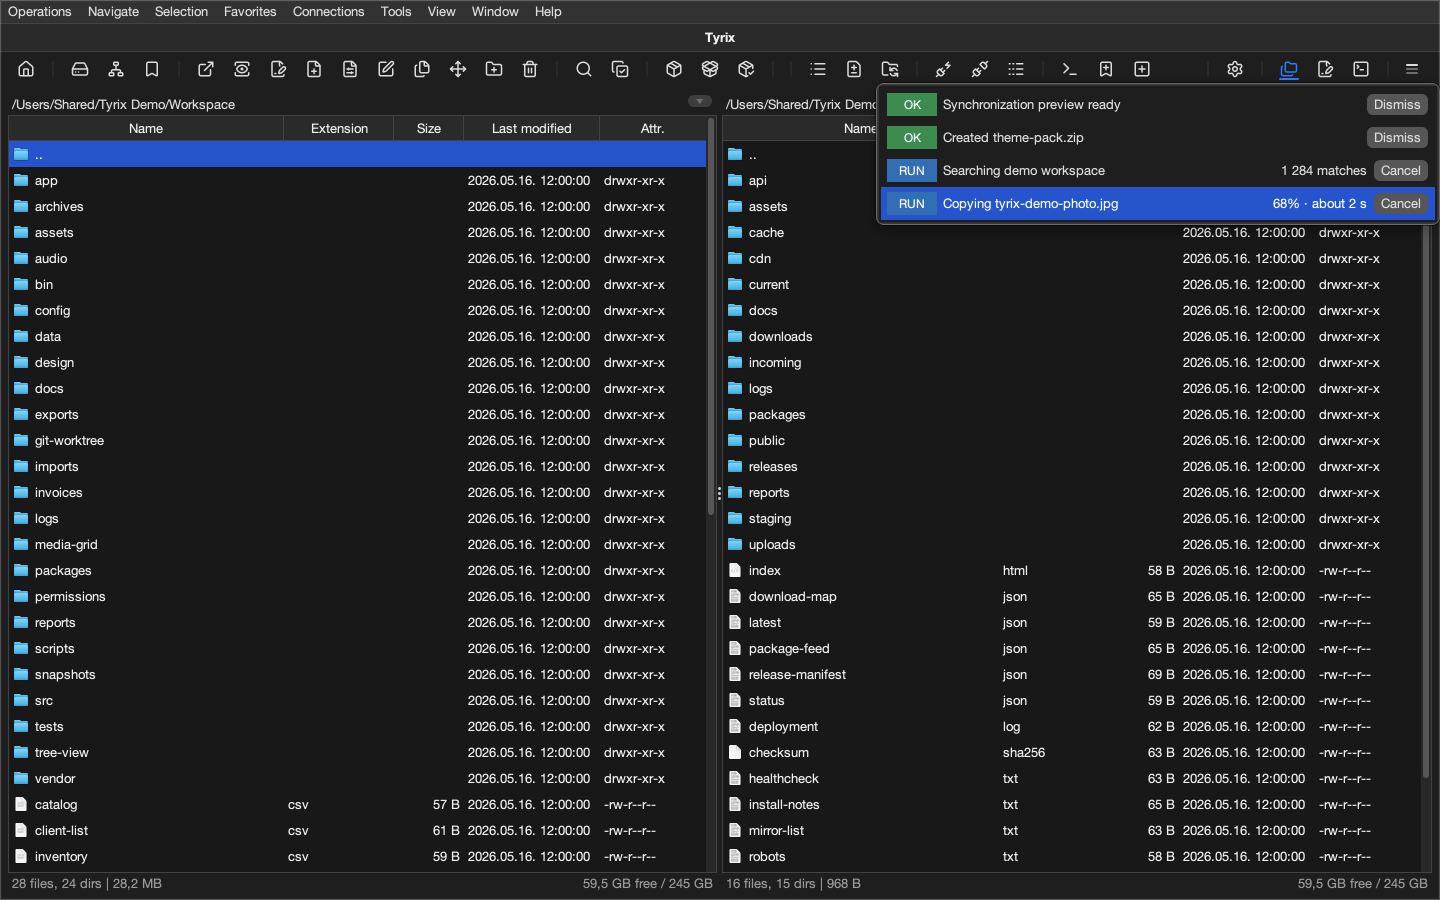Open the terminal prompt icon
Image resolution: width=1440 pixels, height=900 pixels.
pos(1070,69)
